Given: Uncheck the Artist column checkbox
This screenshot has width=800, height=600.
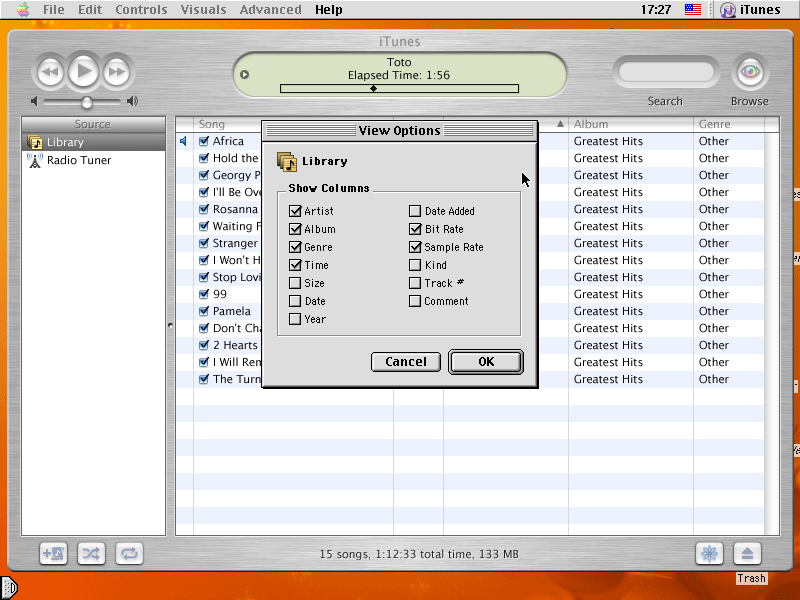Looking at the screenshot, I should click(295, 211).
